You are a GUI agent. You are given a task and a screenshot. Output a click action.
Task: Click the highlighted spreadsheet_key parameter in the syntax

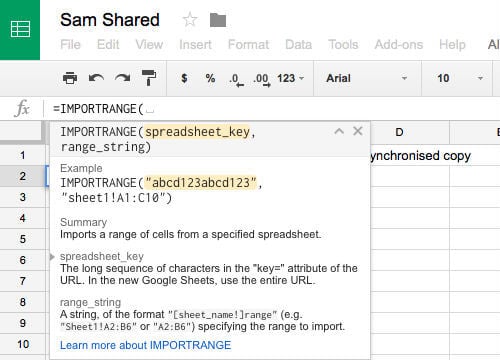(197, 132)
